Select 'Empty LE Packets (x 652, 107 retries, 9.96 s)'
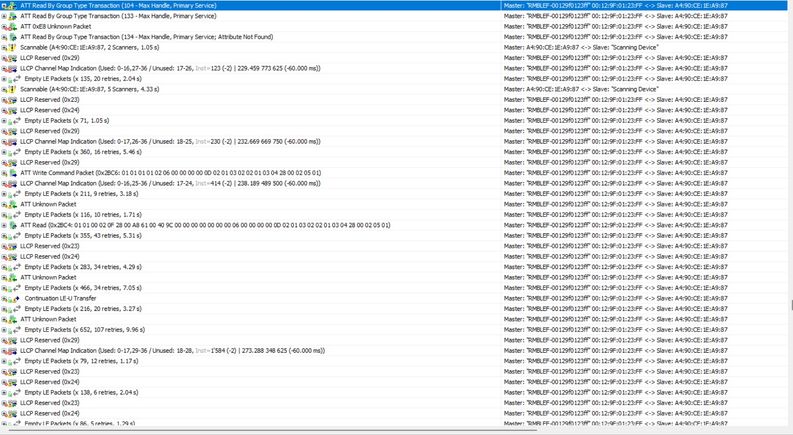 (x=84, y=330)
